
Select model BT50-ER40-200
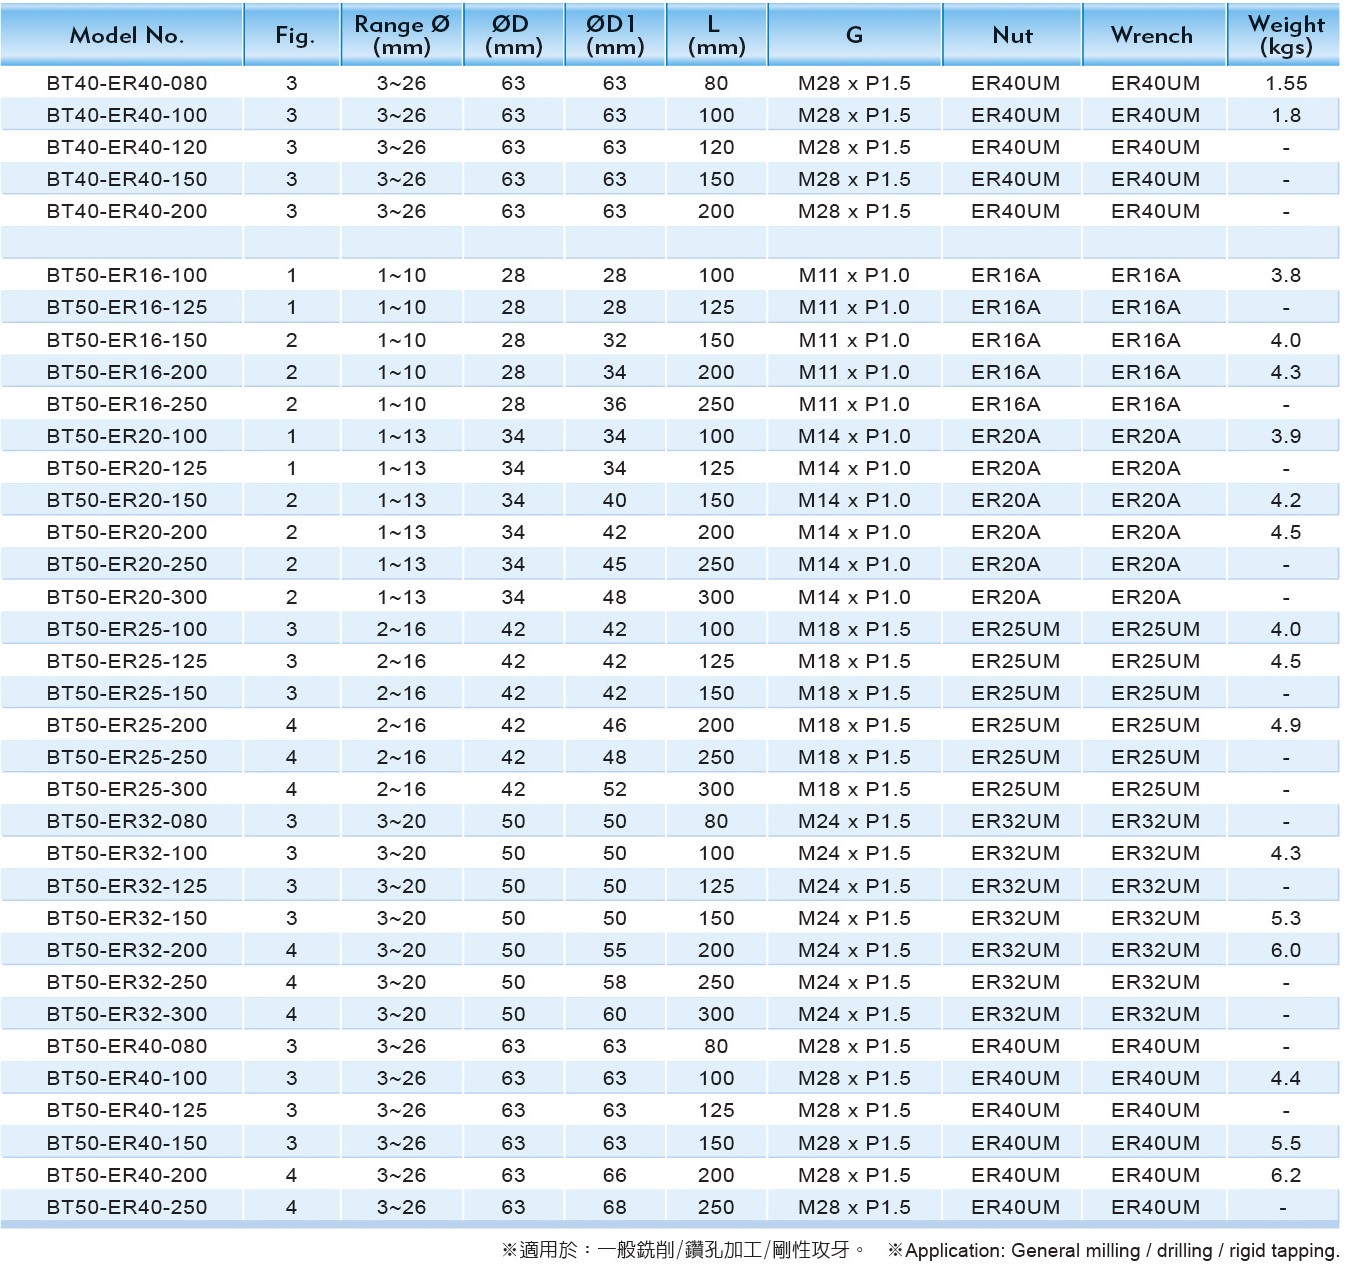pyautogui.click(x=127, y=1175)
